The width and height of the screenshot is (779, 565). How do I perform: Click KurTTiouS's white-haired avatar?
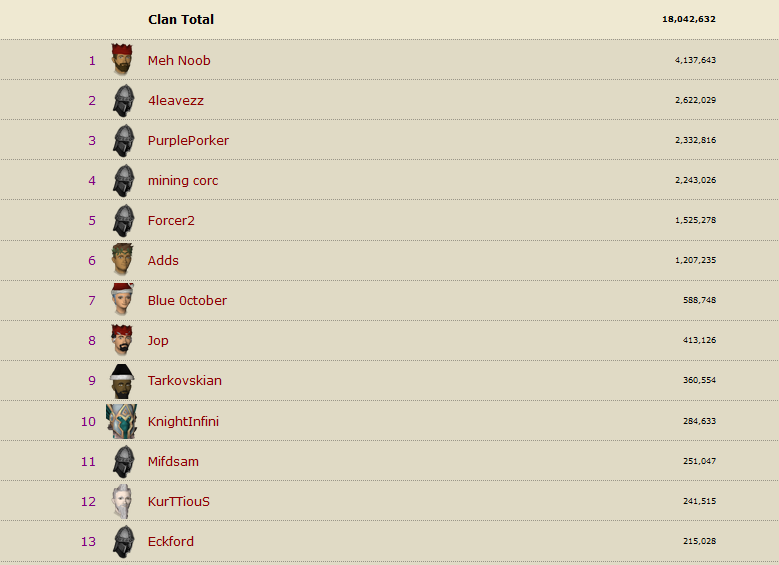[x=122, y=501]
